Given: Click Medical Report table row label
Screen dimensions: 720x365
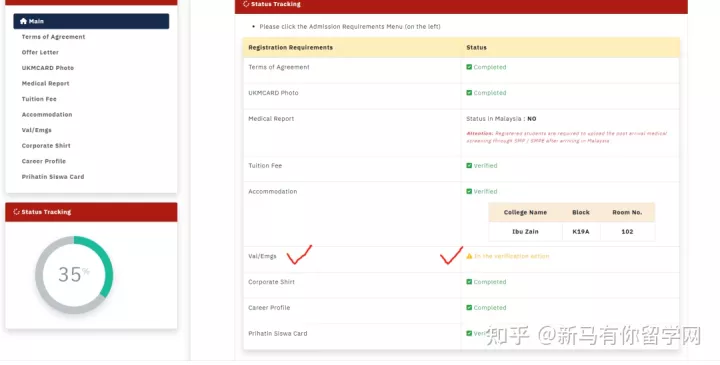Looking at the screenshot, I should tap(271, 118).
